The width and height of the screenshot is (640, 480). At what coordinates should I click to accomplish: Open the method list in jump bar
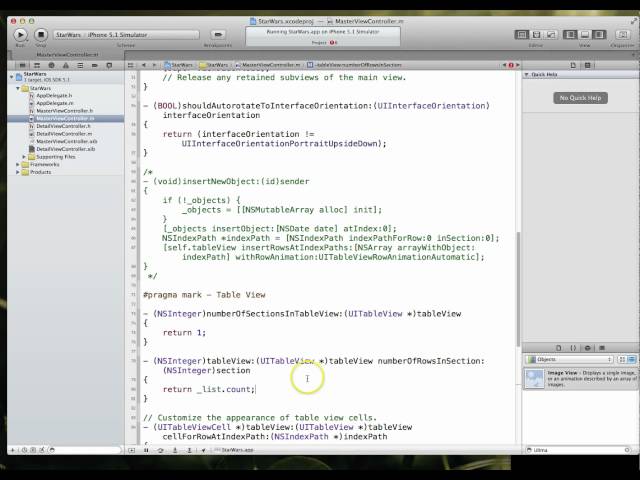tap(354, 65)
